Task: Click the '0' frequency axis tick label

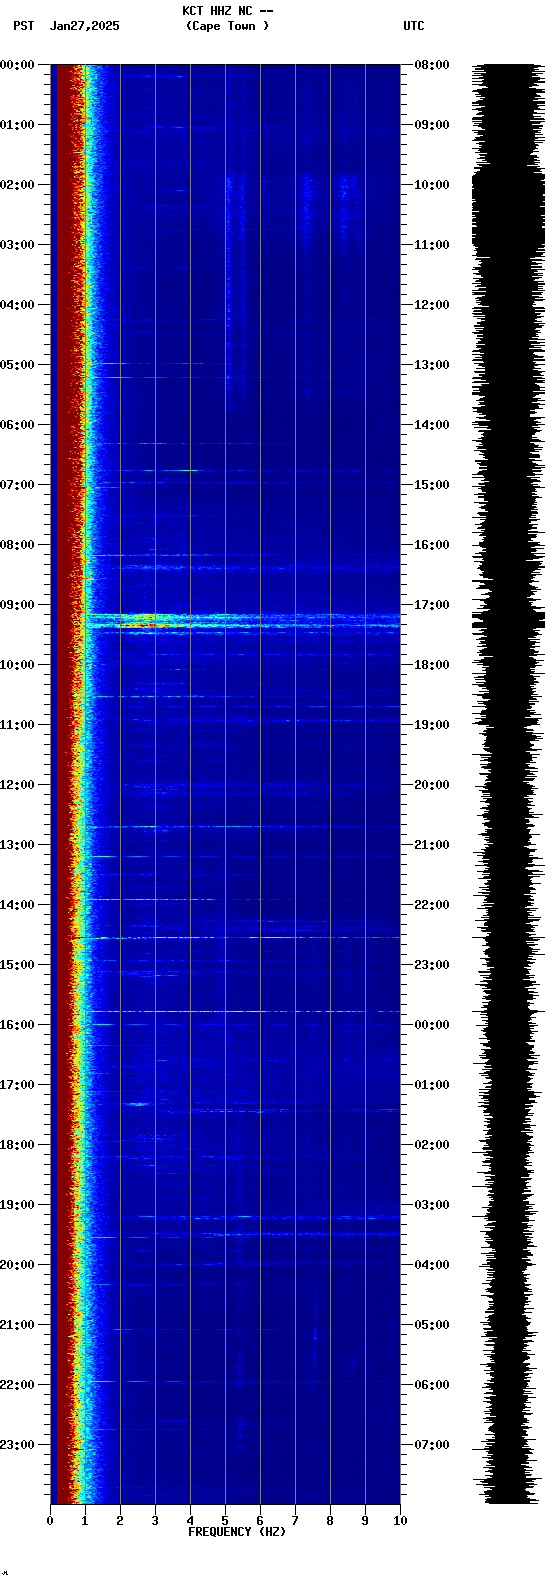Action: pyautogui.click(x=50, y=1521)
